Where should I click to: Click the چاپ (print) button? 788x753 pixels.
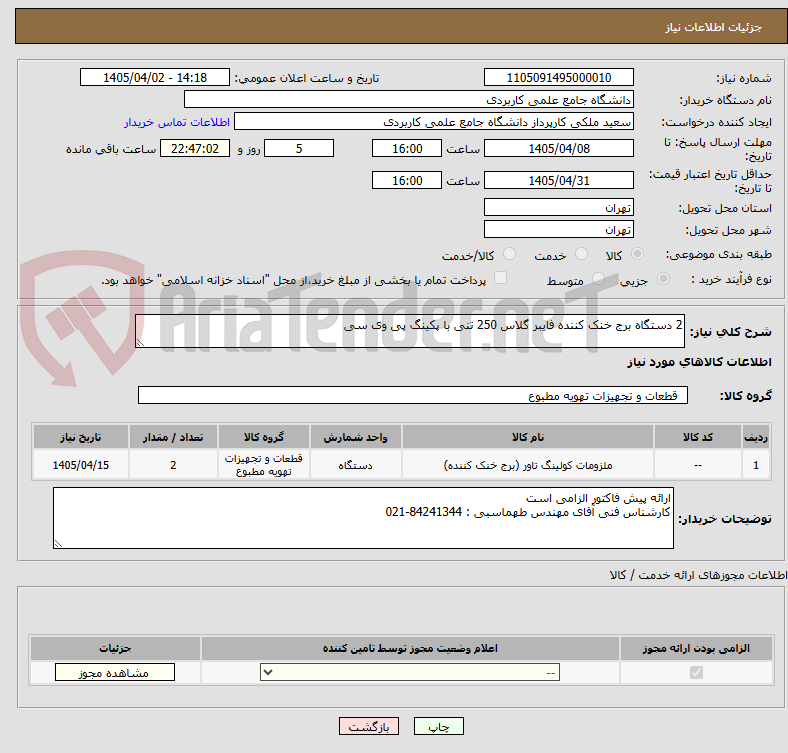tap(438, 726)
